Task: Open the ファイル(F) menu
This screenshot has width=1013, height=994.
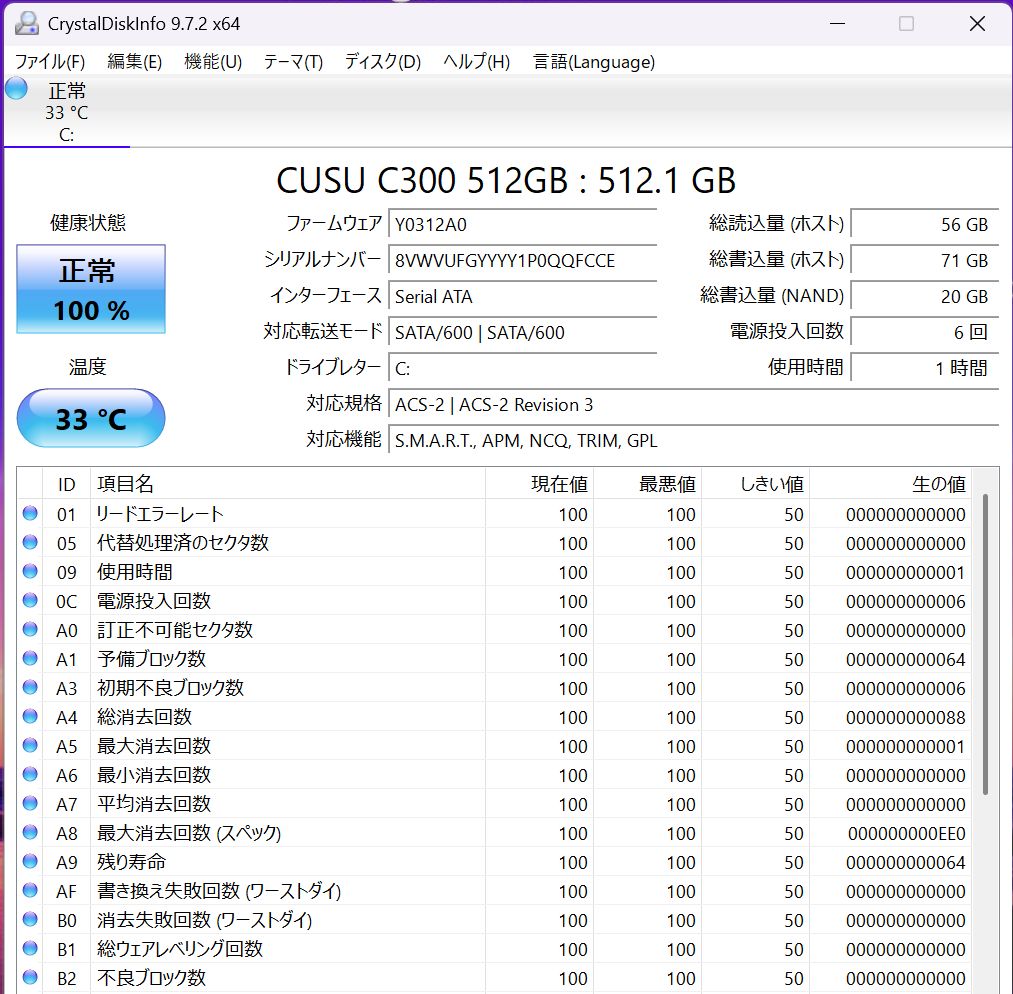Action: (x=50, y=61)
